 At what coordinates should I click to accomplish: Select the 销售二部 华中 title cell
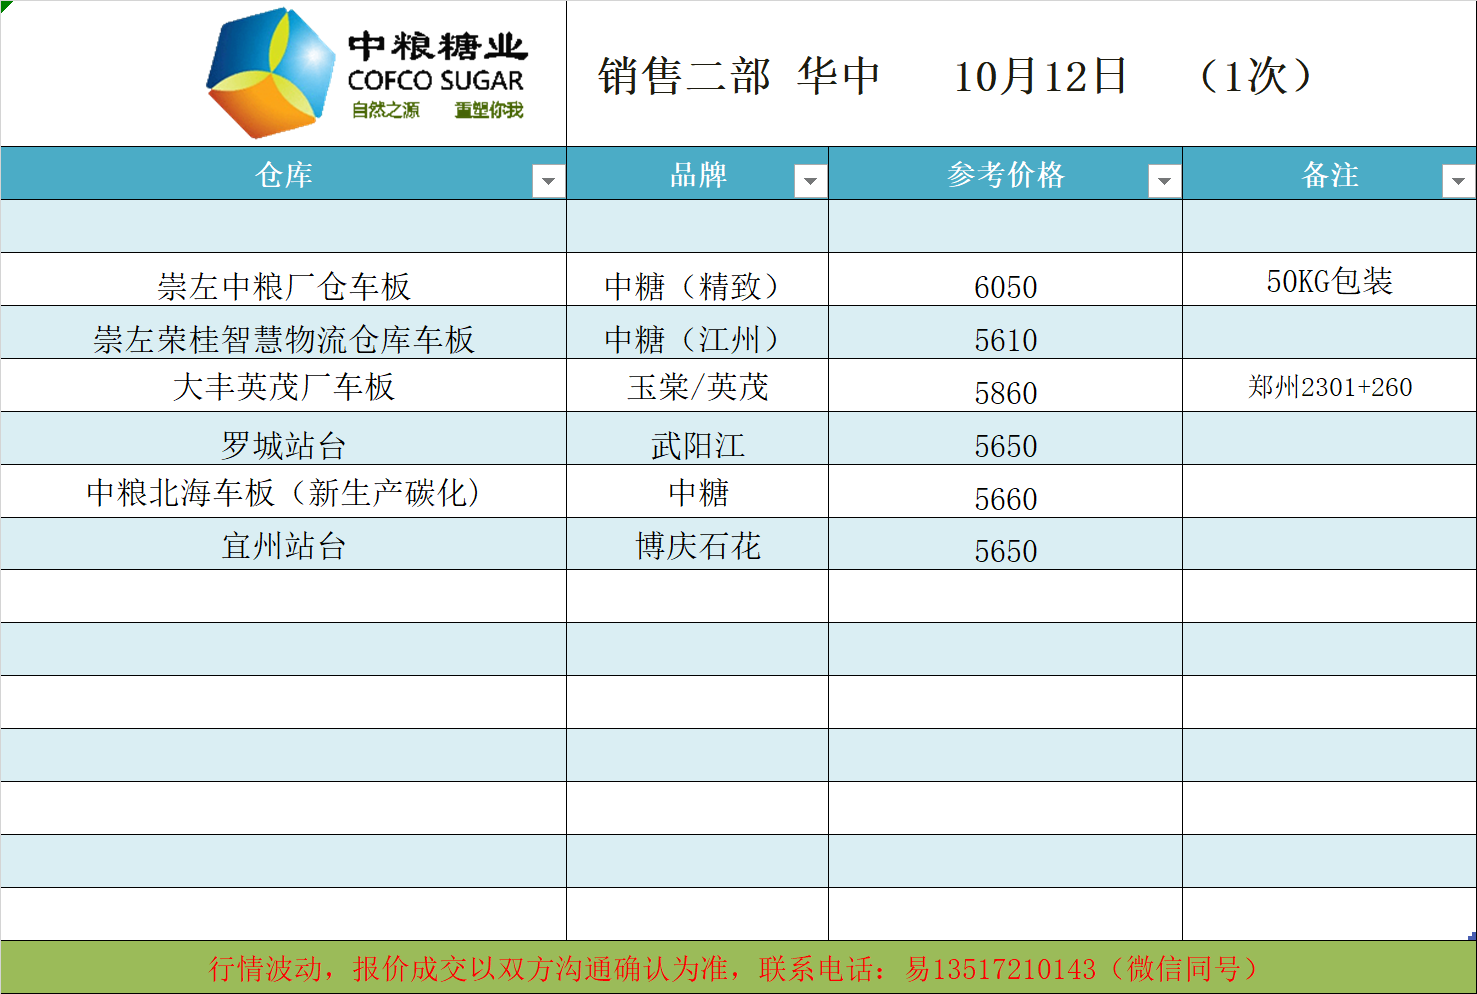click(x=738, y=76)
